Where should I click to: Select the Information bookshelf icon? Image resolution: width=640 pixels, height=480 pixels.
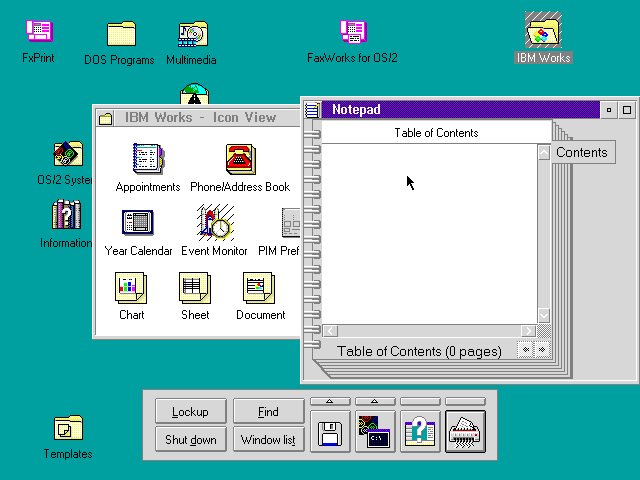(67, 214)
